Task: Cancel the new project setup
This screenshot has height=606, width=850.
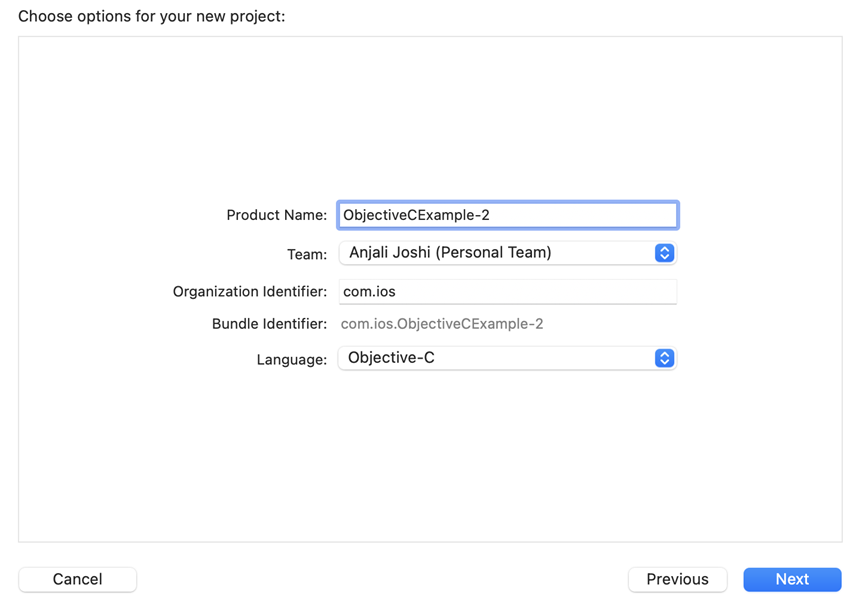Action: point(77,579)
